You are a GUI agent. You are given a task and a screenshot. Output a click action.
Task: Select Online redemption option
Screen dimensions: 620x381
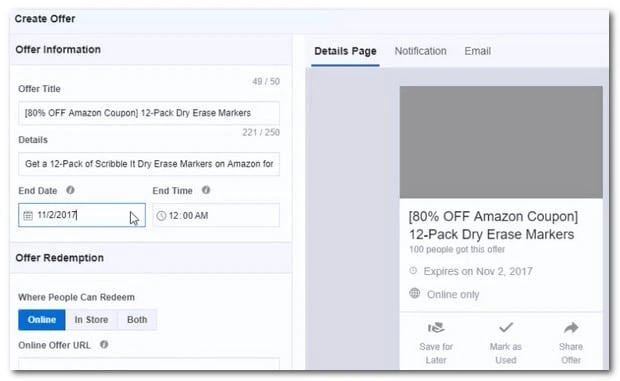tap(42, 320)
